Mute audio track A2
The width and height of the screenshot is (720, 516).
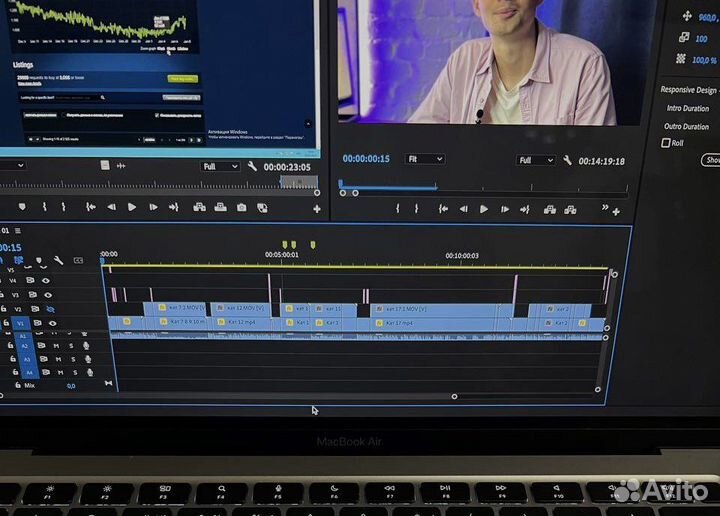coord(57,346)
